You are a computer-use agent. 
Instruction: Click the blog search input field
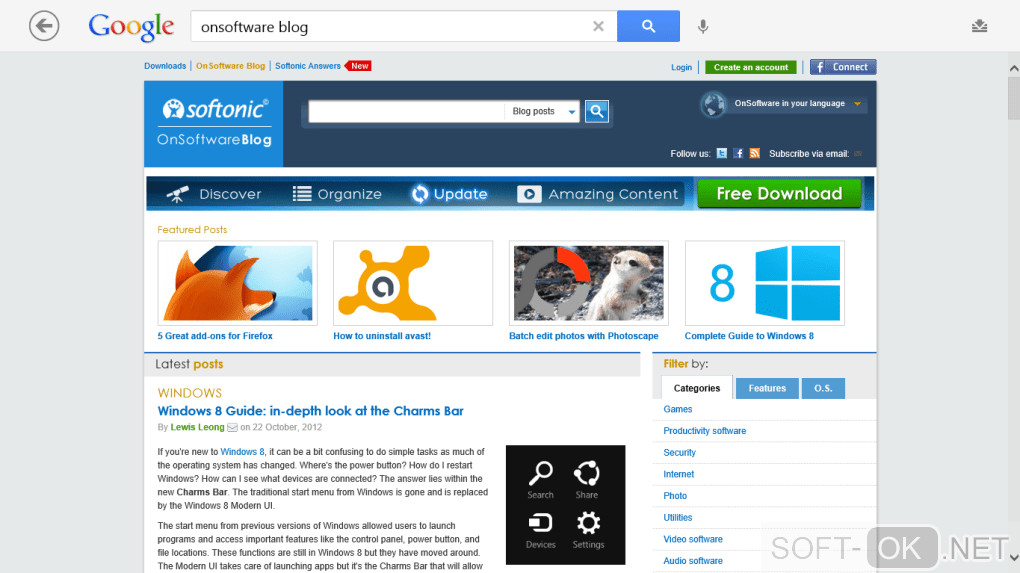pos(406,111)
